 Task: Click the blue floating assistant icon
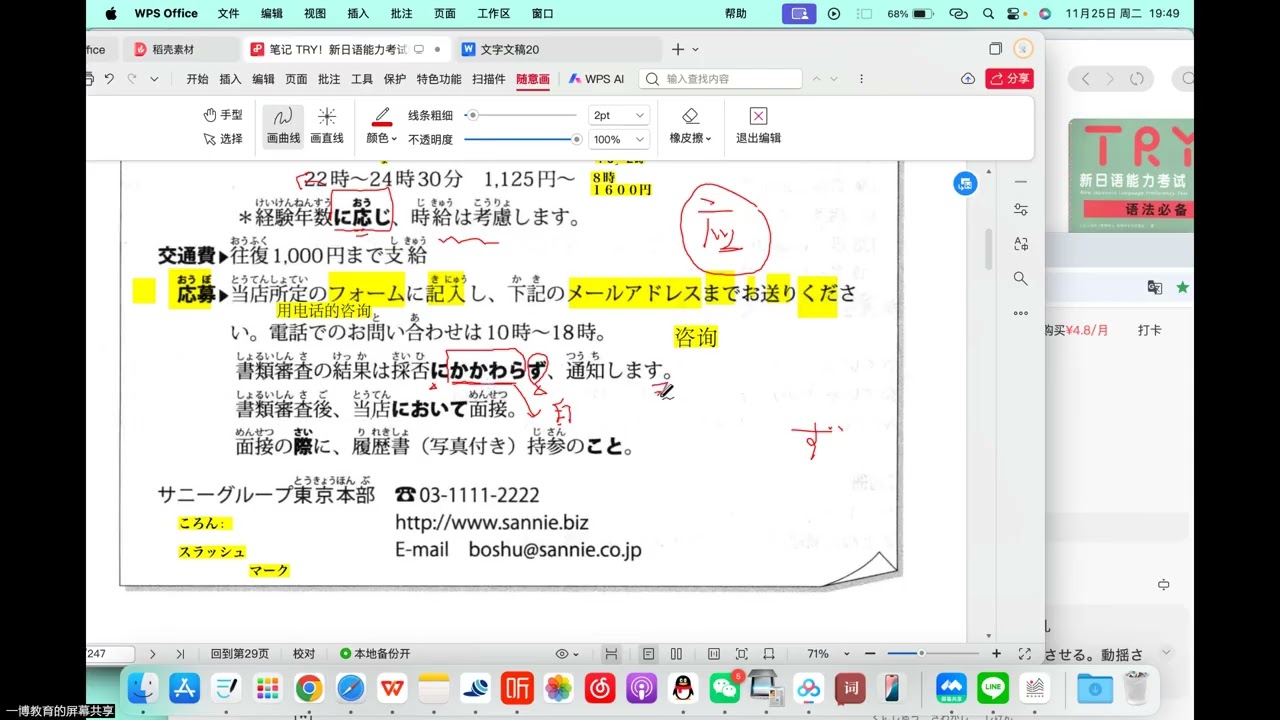pos(965,183)
